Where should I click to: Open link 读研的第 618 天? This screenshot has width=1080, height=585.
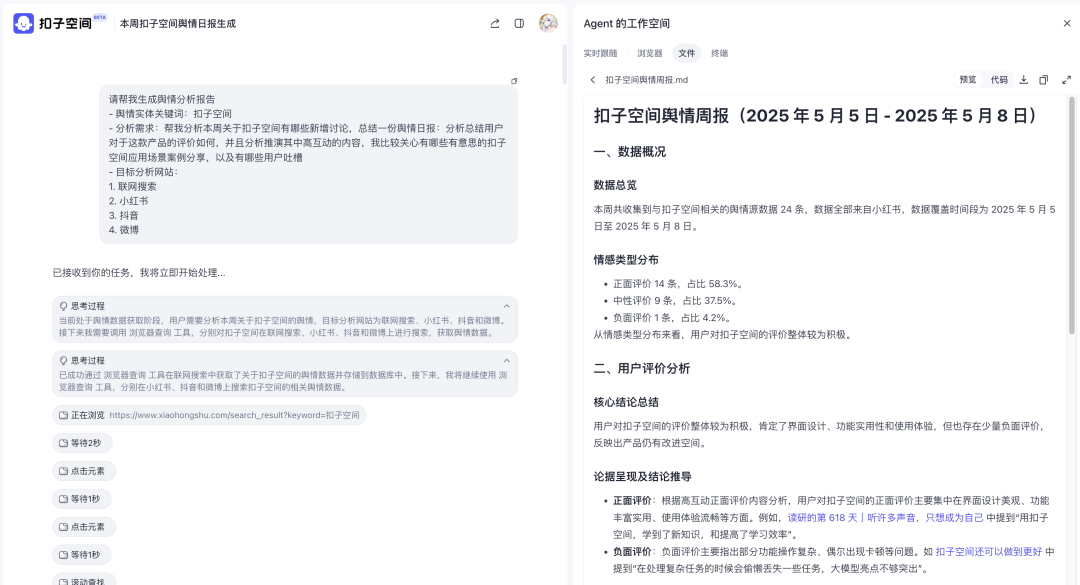(885, 517)
